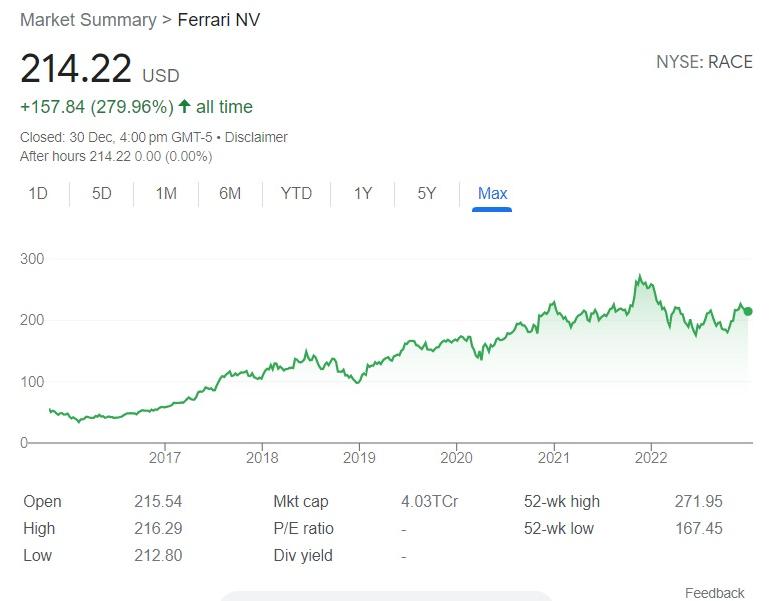Click the +157.84 (279.96%) change text
This screenshot has width=770, height=601.
97,107
